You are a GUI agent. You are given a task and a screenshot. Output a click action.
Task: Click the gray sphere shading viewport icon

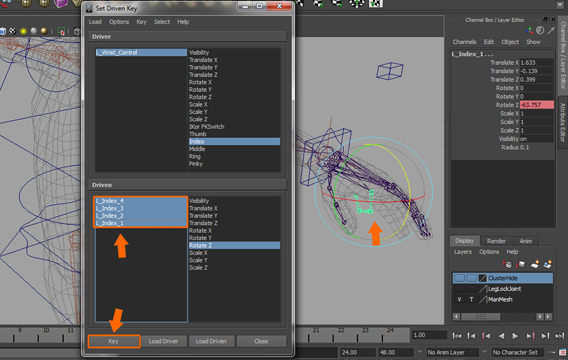point(34,31)
